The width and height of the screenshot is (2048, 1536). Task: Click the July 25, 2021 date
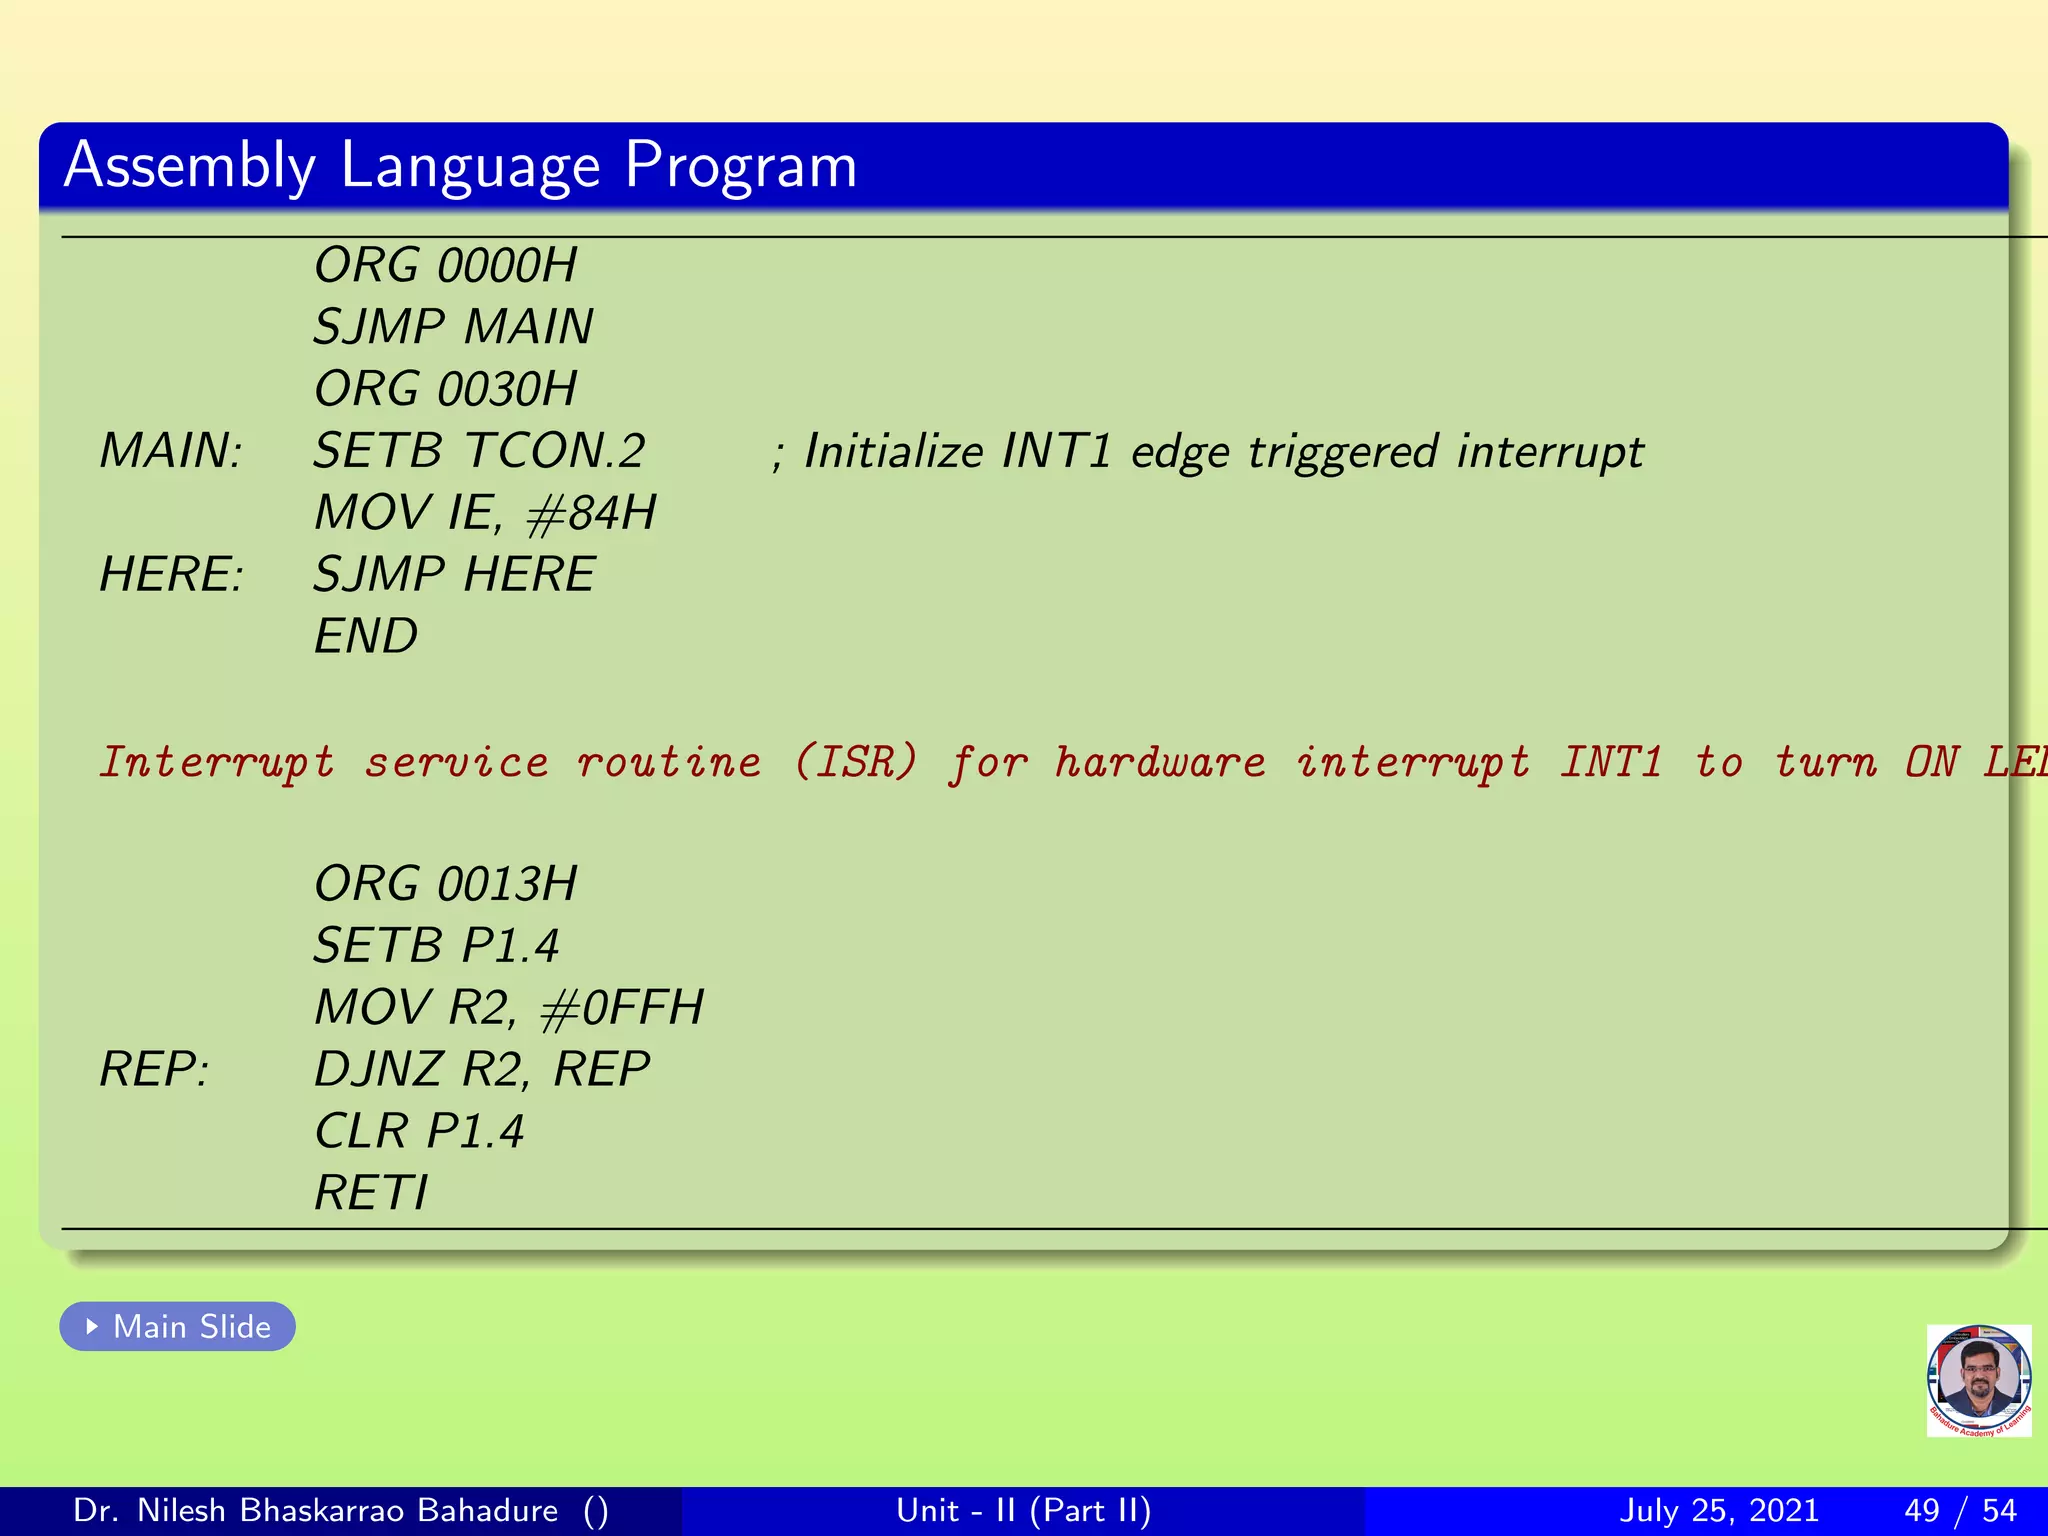click(1718, 1510)
